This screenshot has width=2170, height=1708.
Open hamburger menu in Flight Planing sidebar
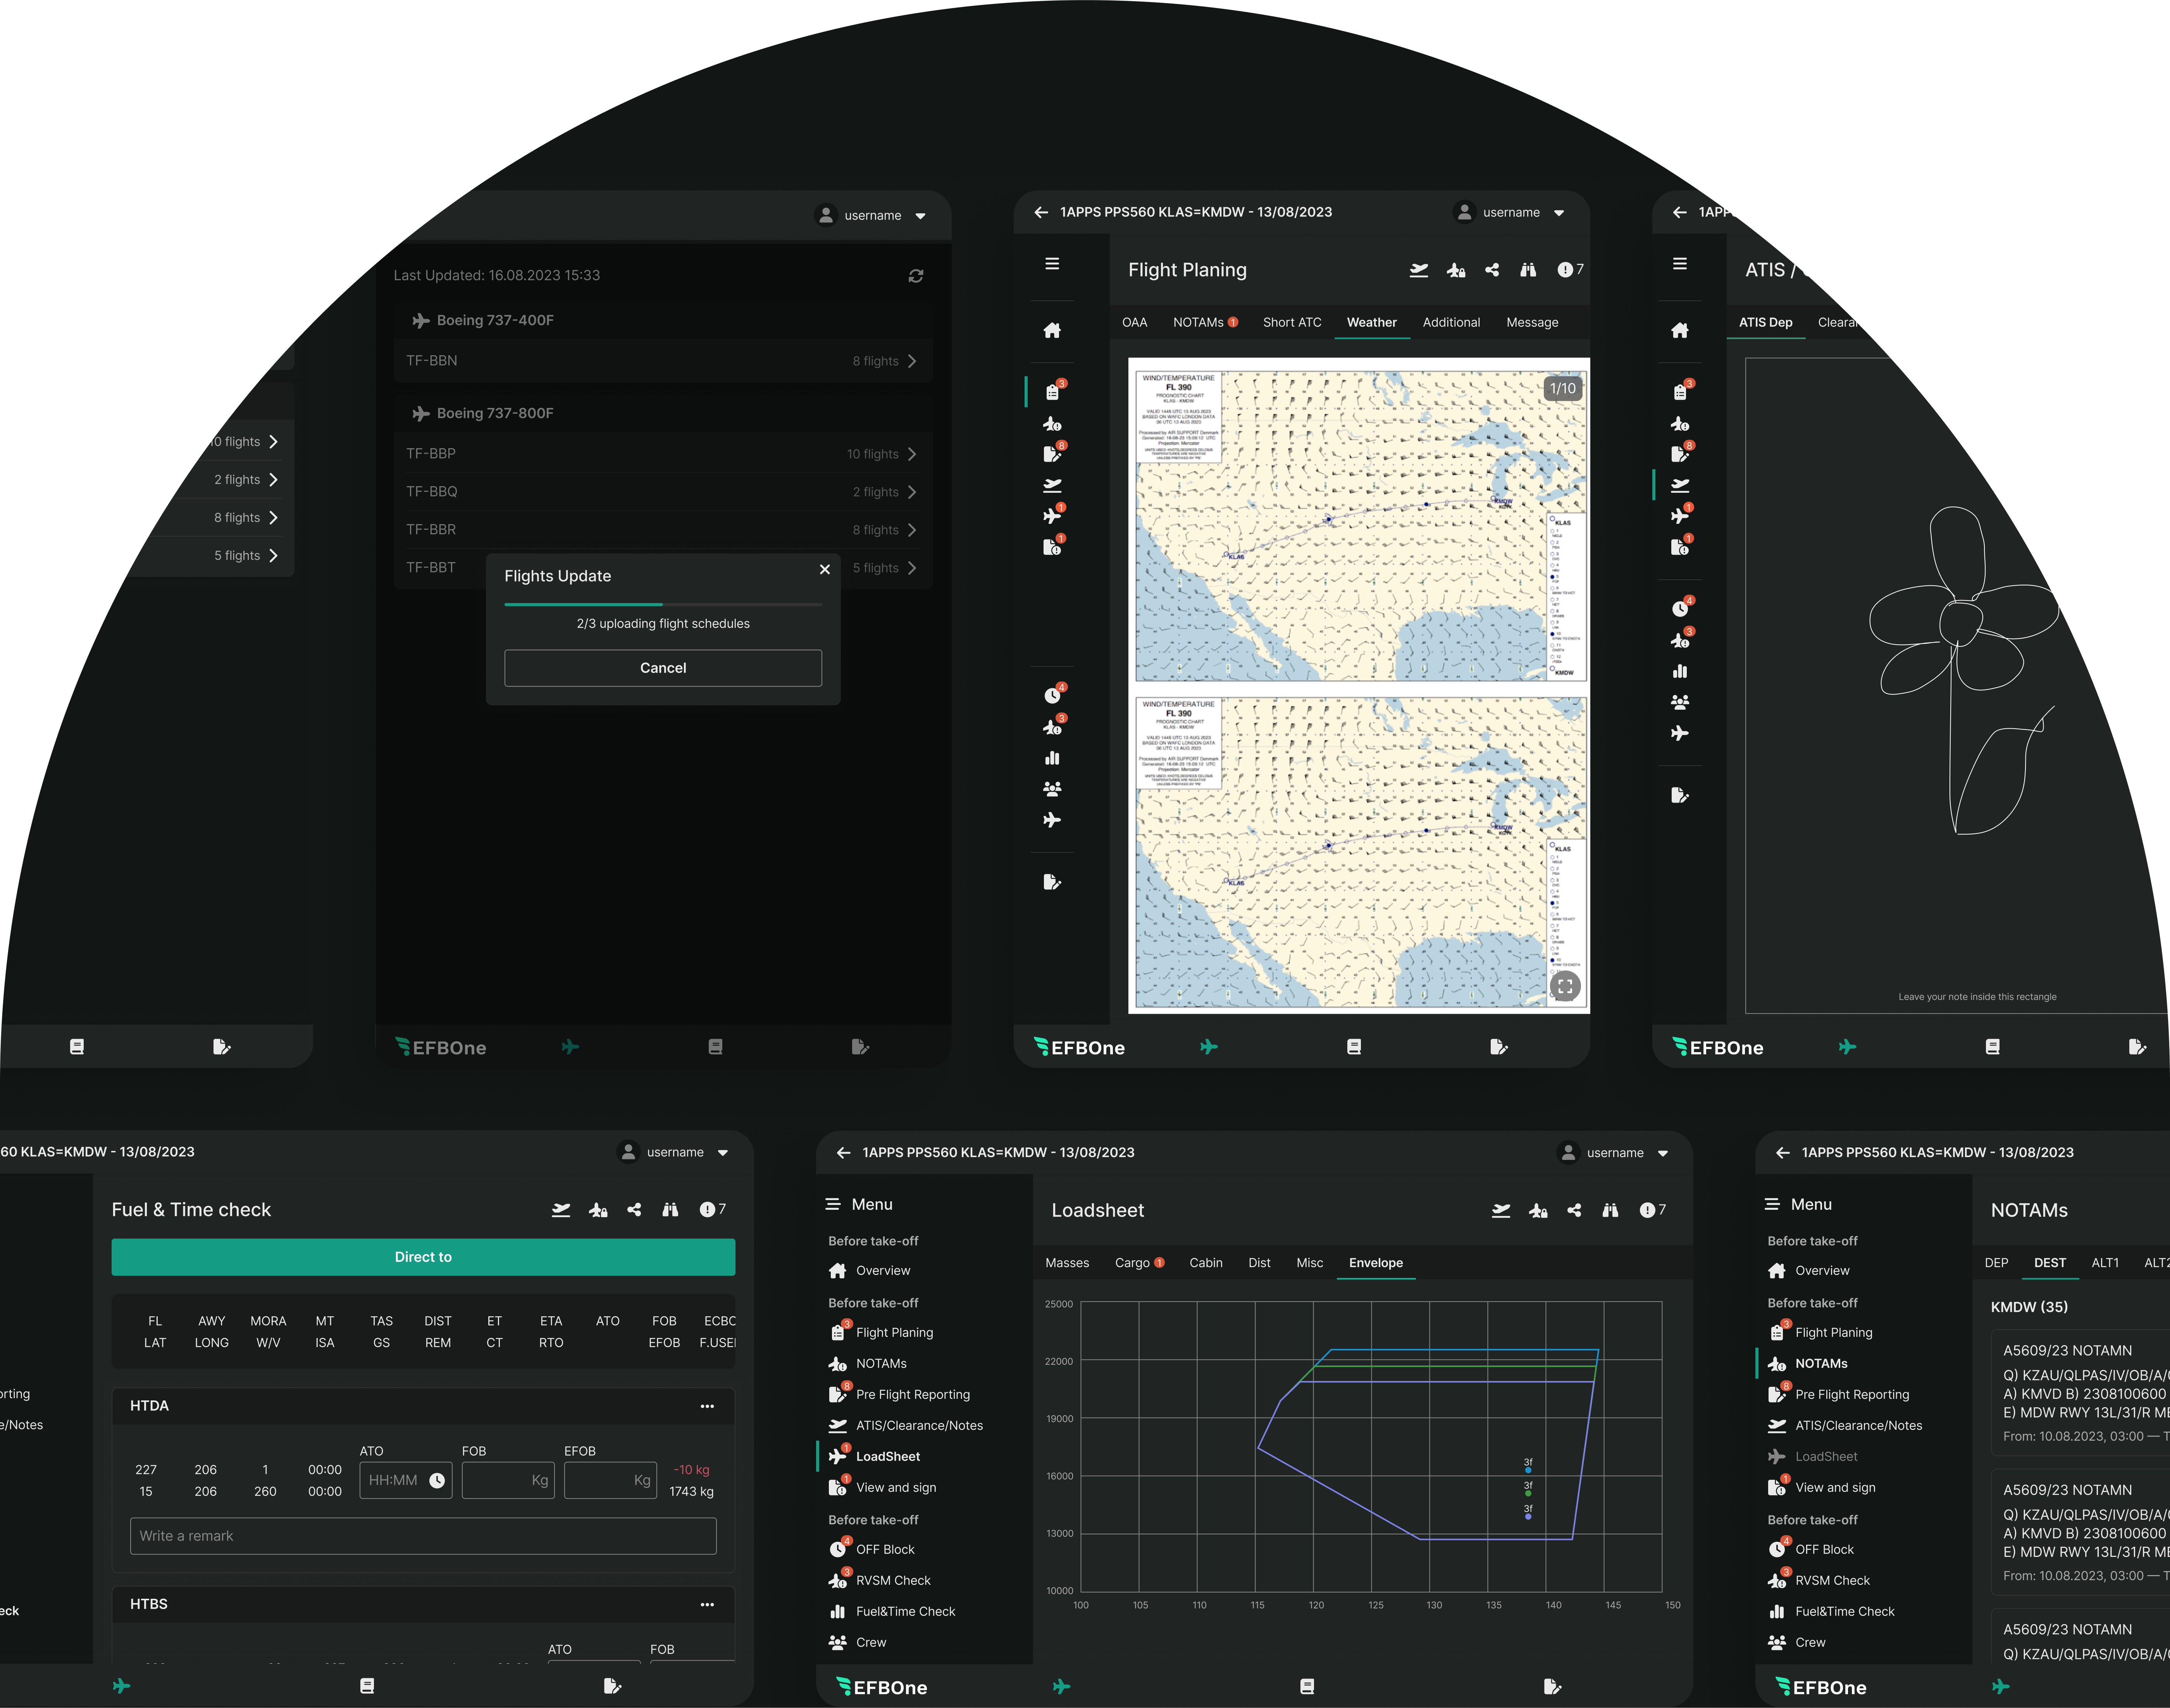[1052, 264]
